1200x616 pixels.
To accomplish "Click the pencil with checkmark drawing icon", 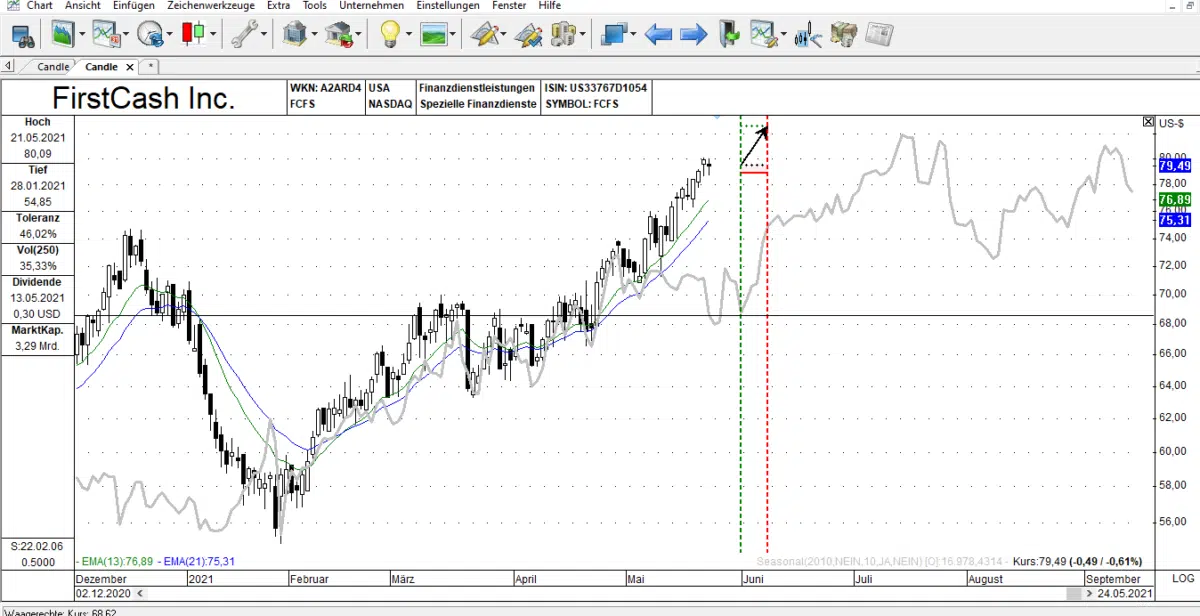I will tap(528, 35).
